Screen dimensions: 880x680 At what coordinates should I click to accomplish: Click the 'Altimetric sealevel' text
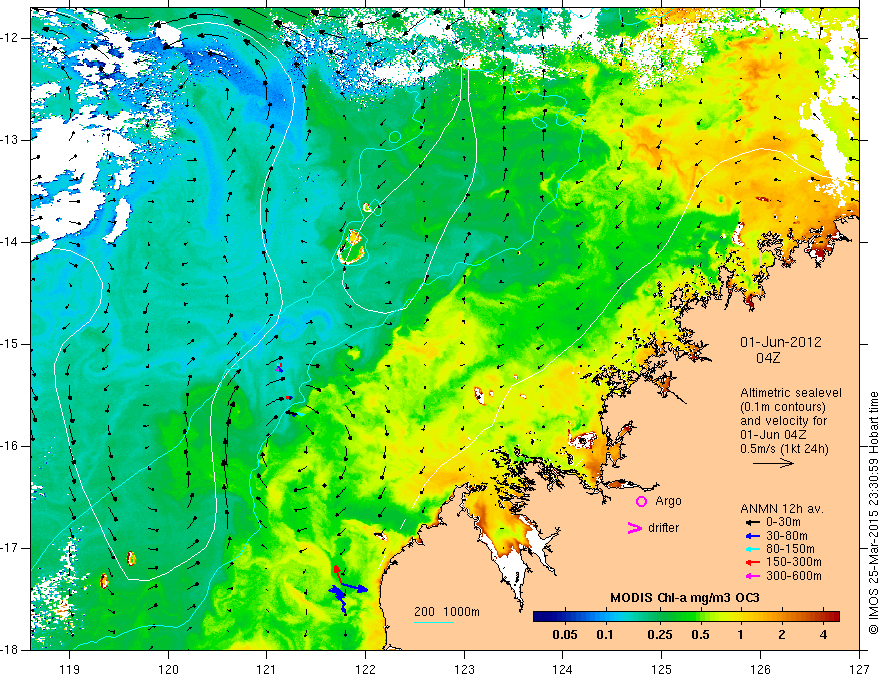[791, 393]
